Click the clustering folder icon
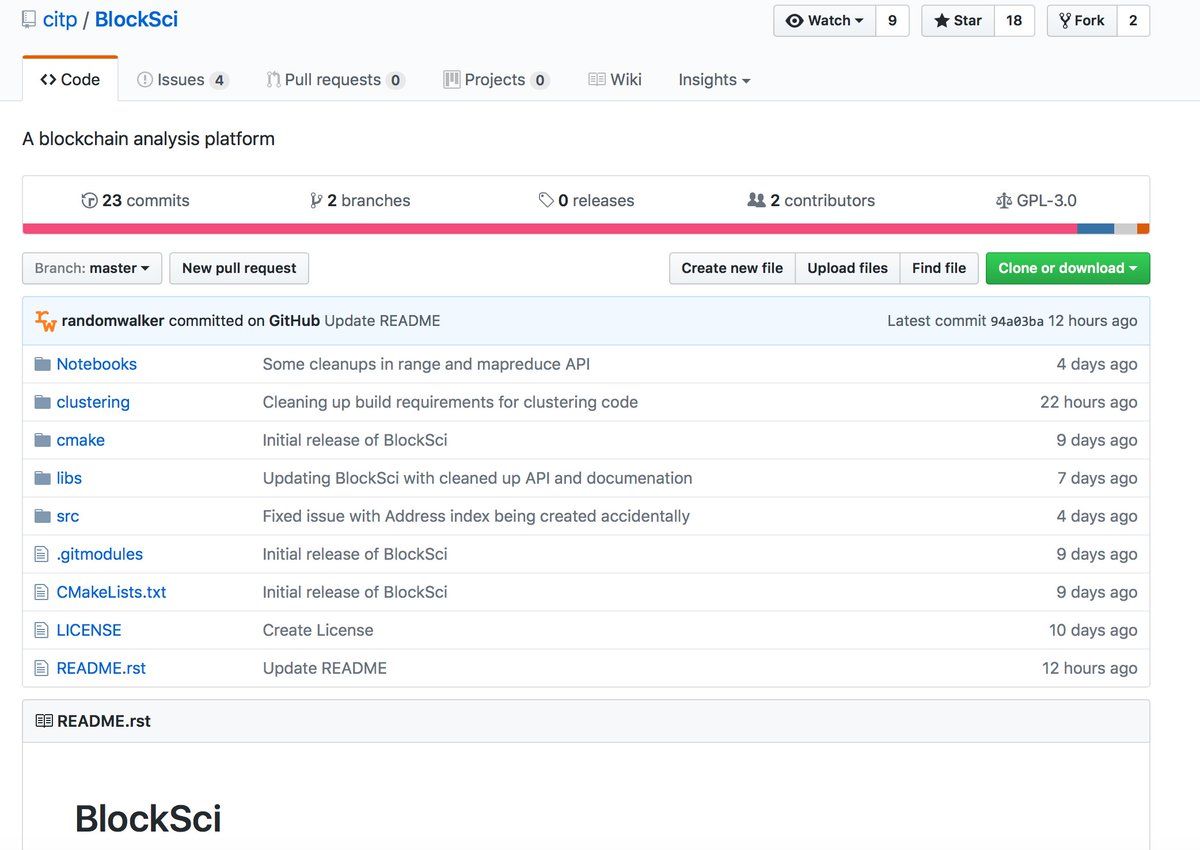This screenshot has width=1200, height=850. [x=42, y=402]
